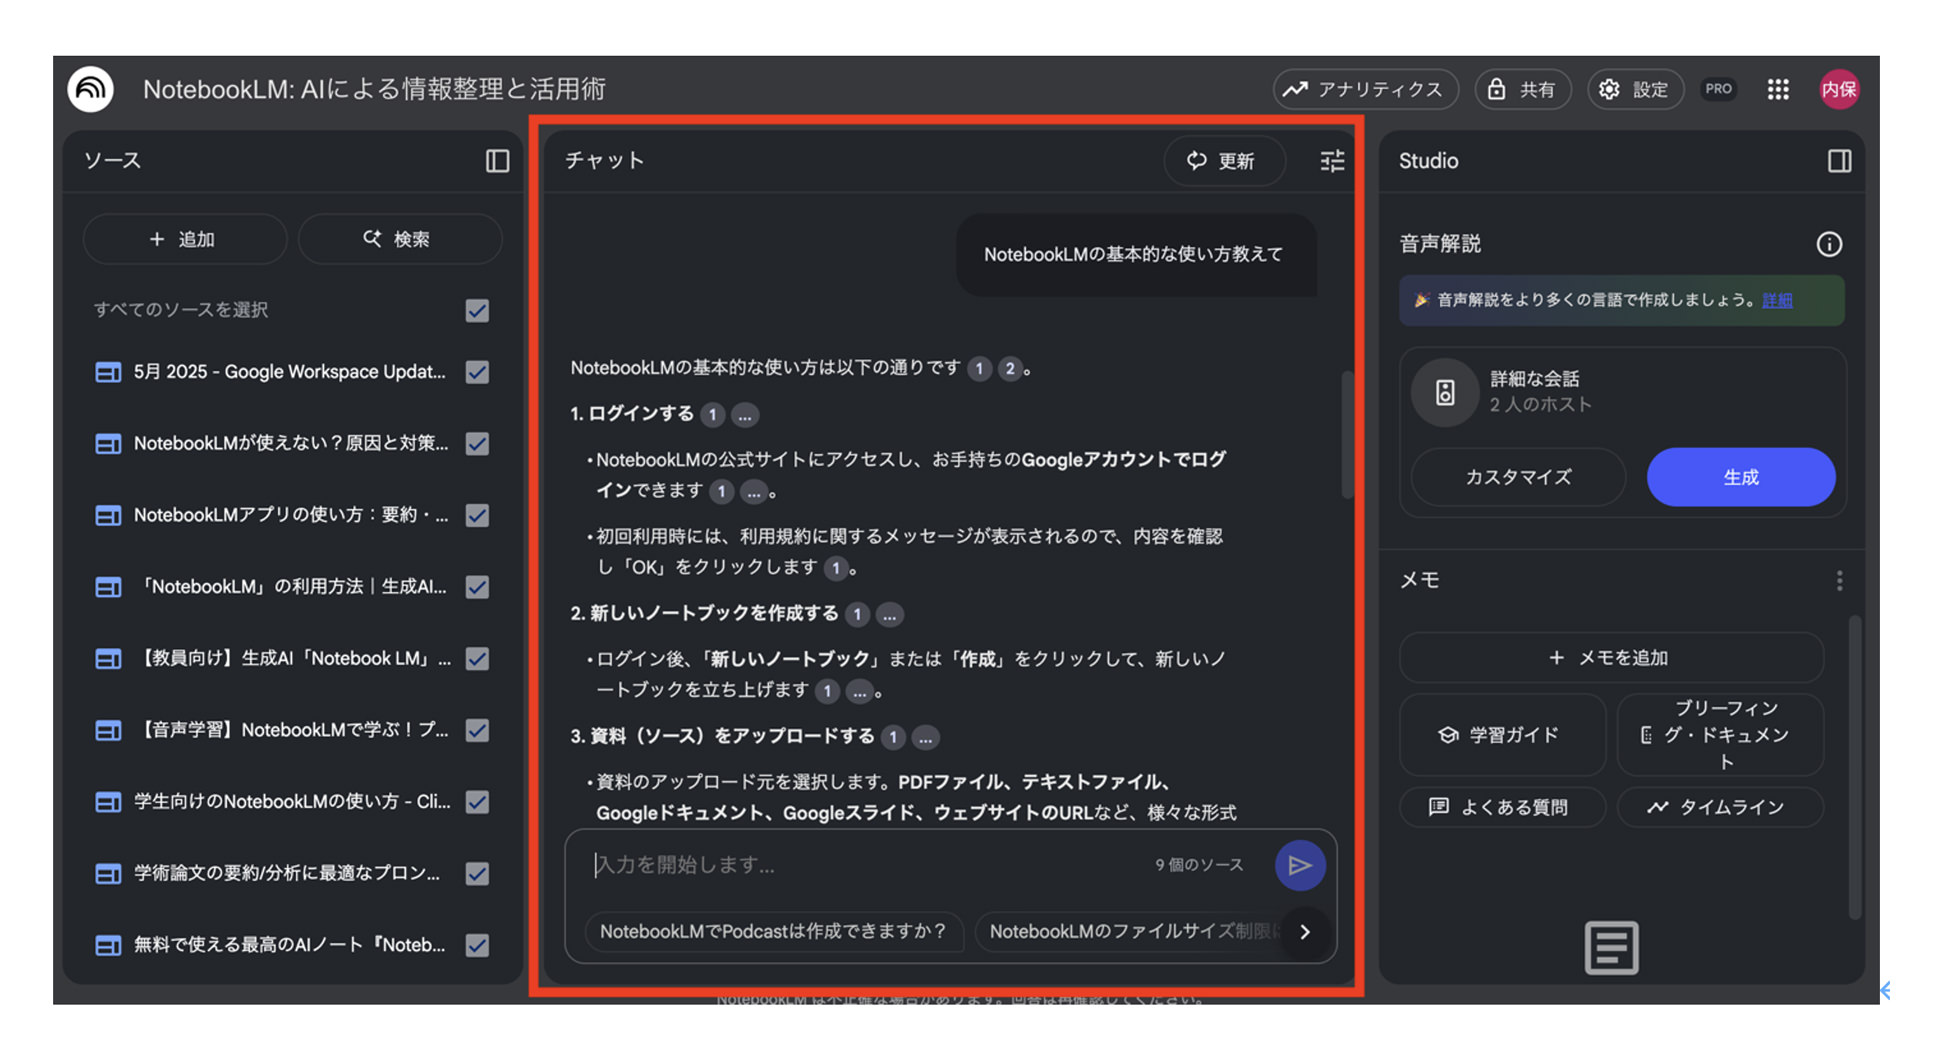Open the 内保 account profile menu

(x=1839, y=89)
